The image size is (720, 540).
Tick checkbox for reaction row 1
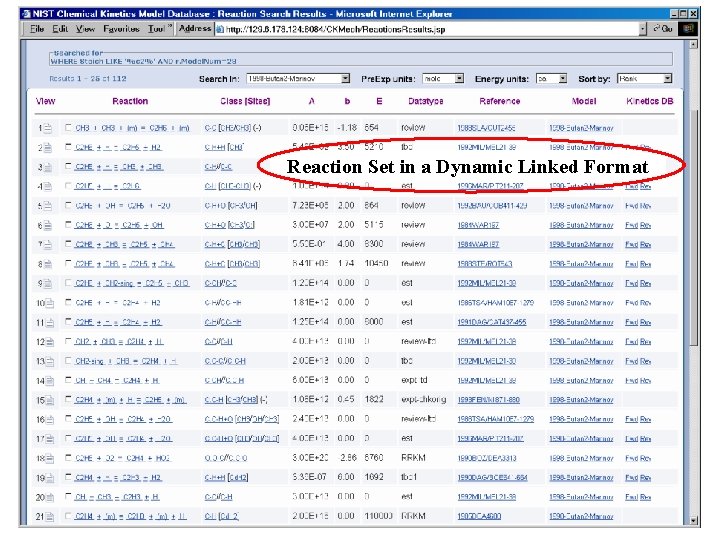click(68, 127)
